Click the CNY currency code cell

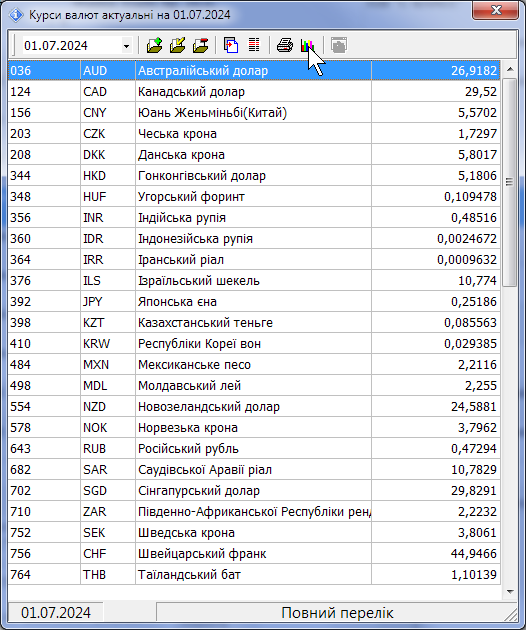click(108, 112)
